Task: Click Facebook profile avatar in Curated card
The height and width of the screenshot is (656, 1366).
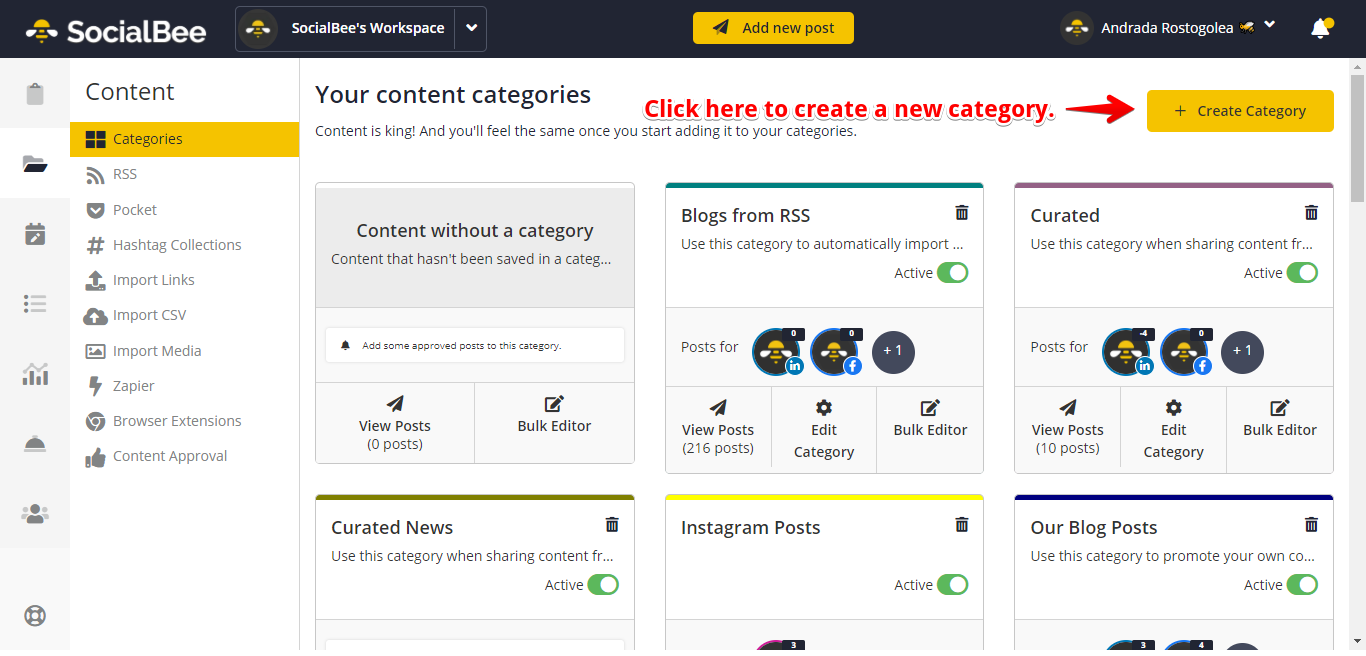Action: click(x=1185, y=352)
